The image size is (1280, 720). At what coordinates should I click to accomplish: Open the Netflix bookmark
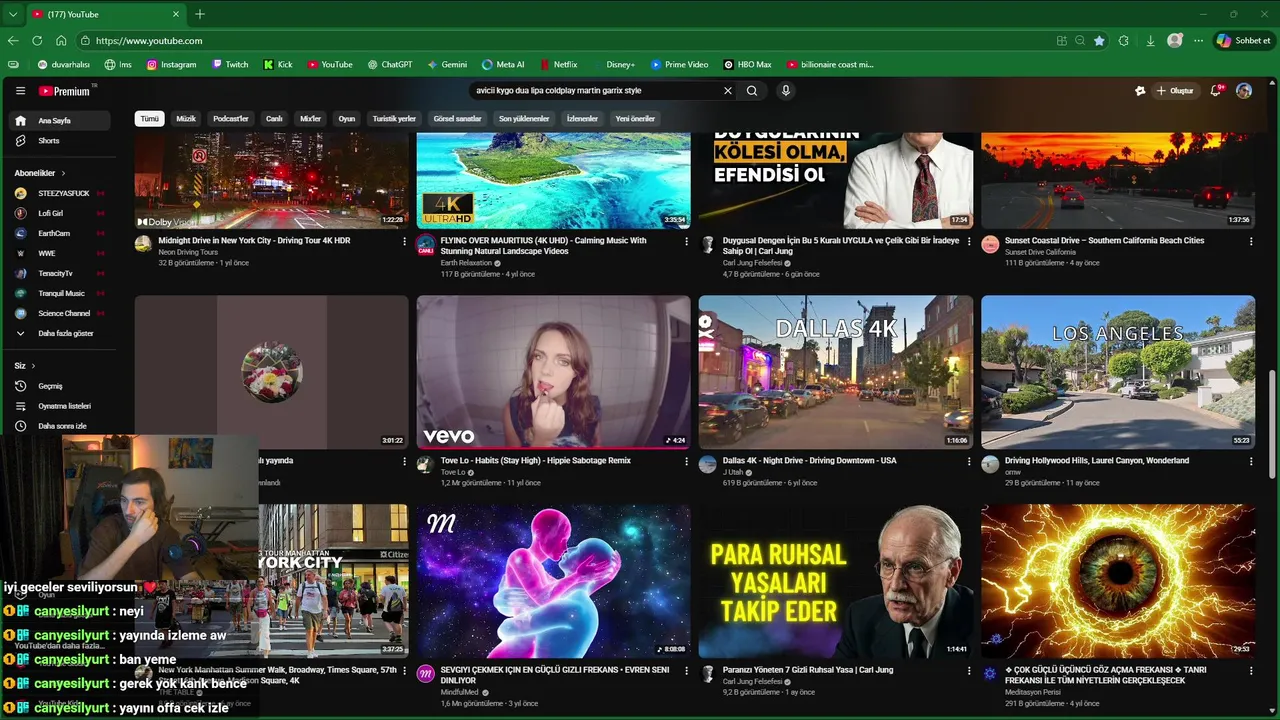click(x=558, y=65)
